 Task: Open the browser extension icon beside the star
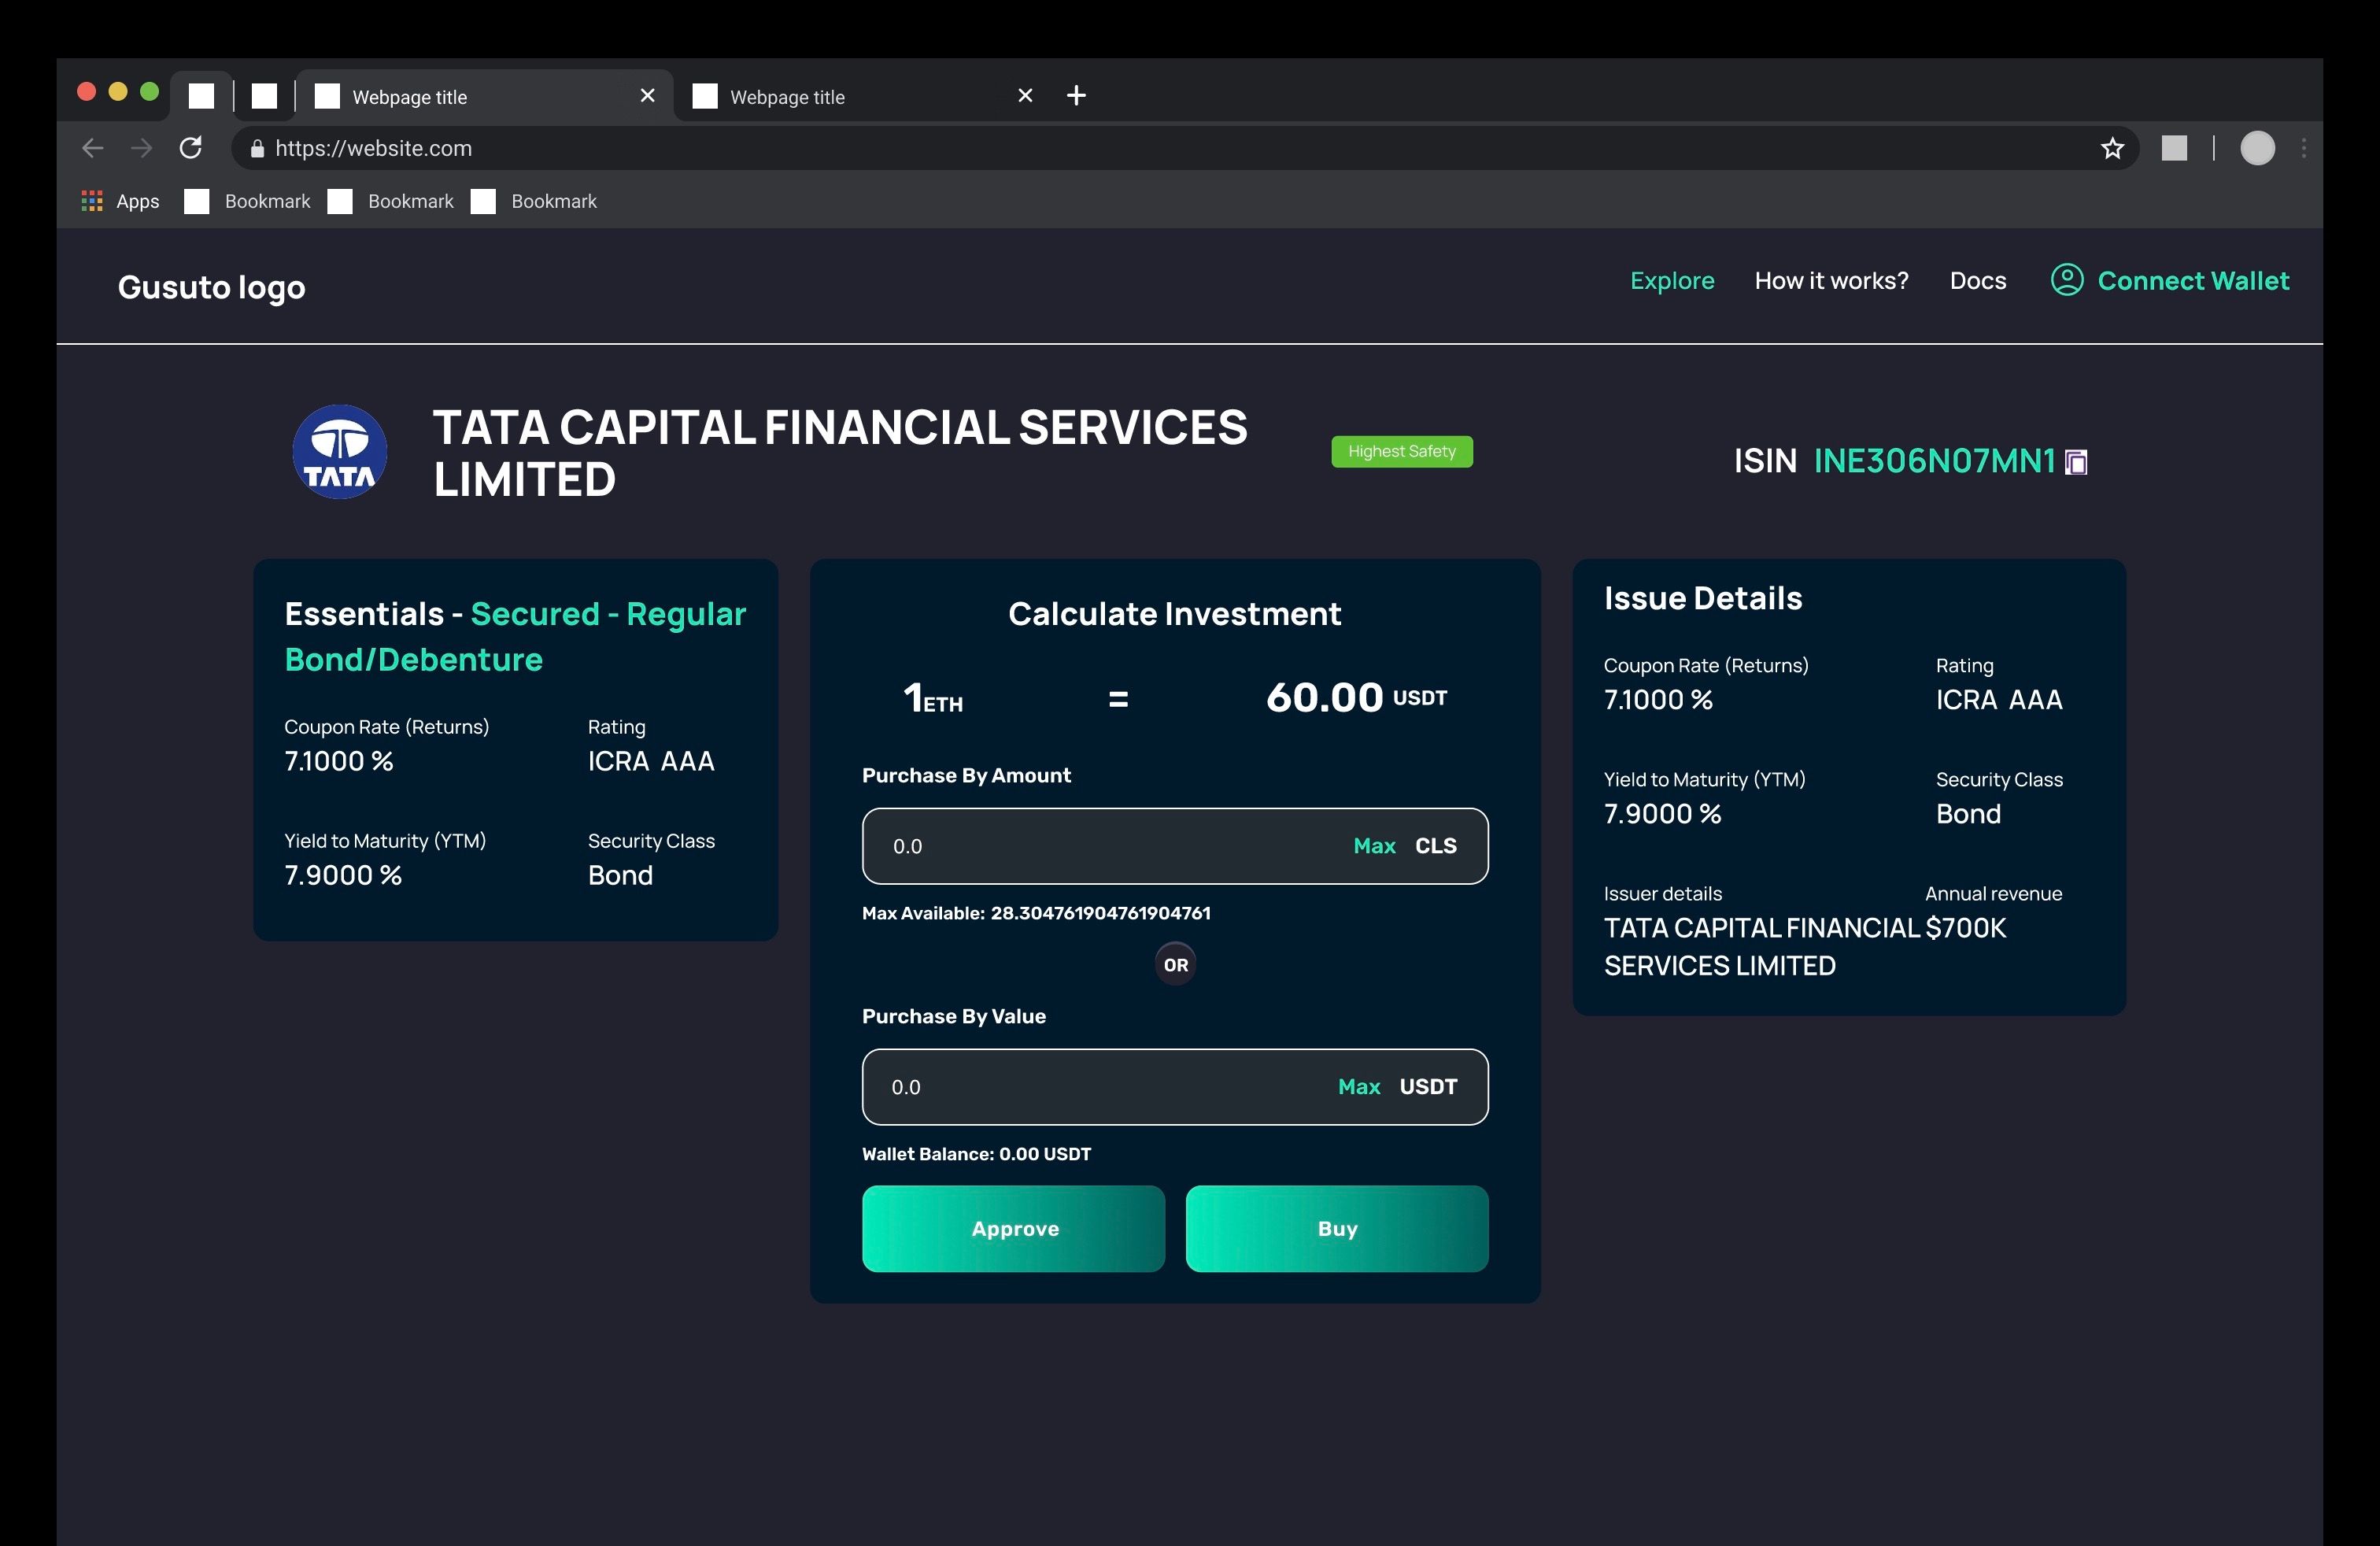click(x=2174, y=148)
